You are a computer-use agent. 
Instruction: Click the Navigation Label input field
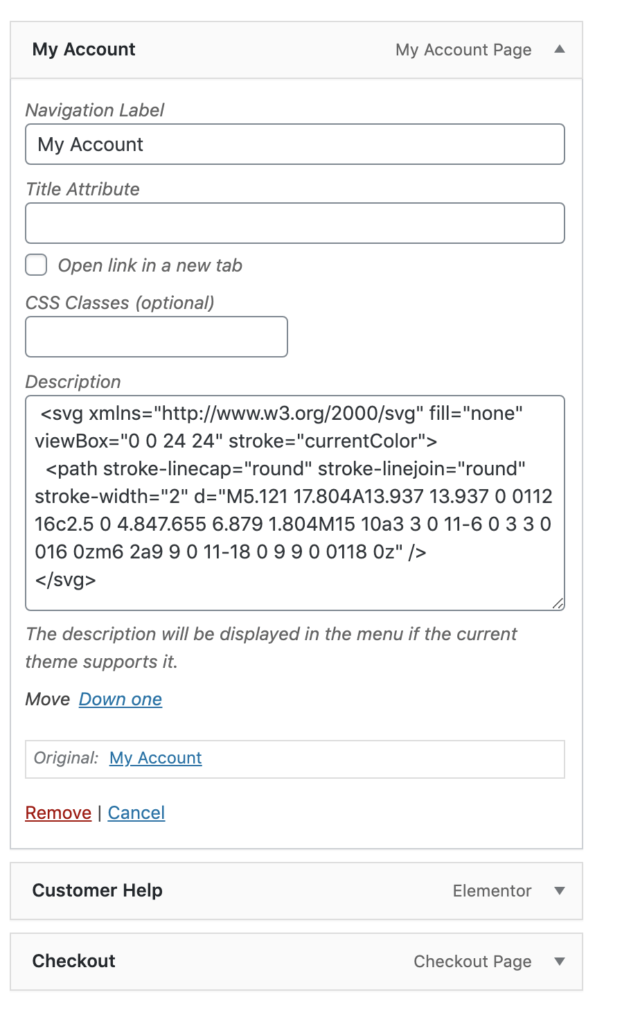(x=294, y=144)
